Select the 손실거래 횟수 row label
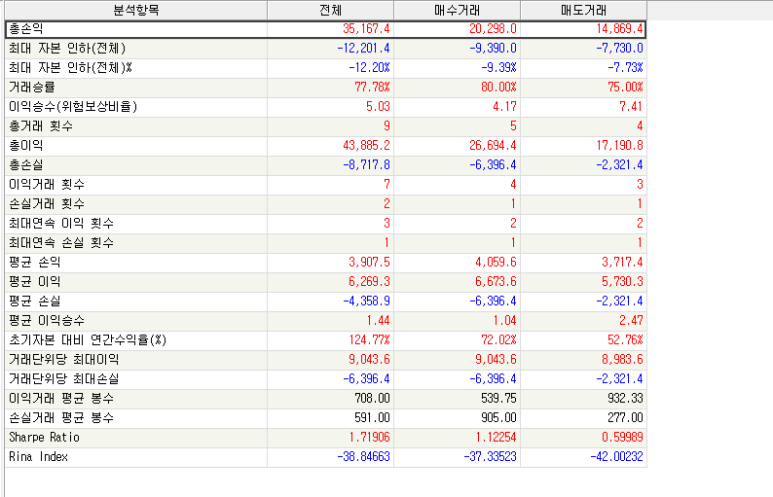 click(47, 204)
